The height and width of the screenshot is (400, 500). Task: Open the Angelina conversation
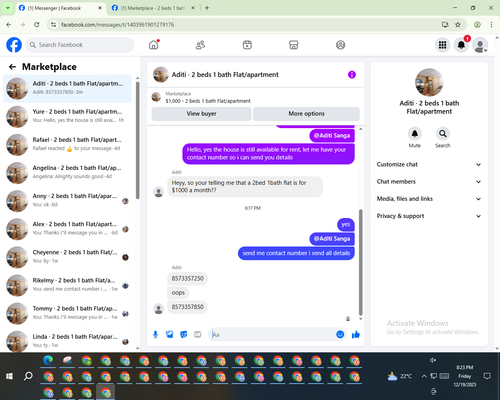[x=67, y=173]
